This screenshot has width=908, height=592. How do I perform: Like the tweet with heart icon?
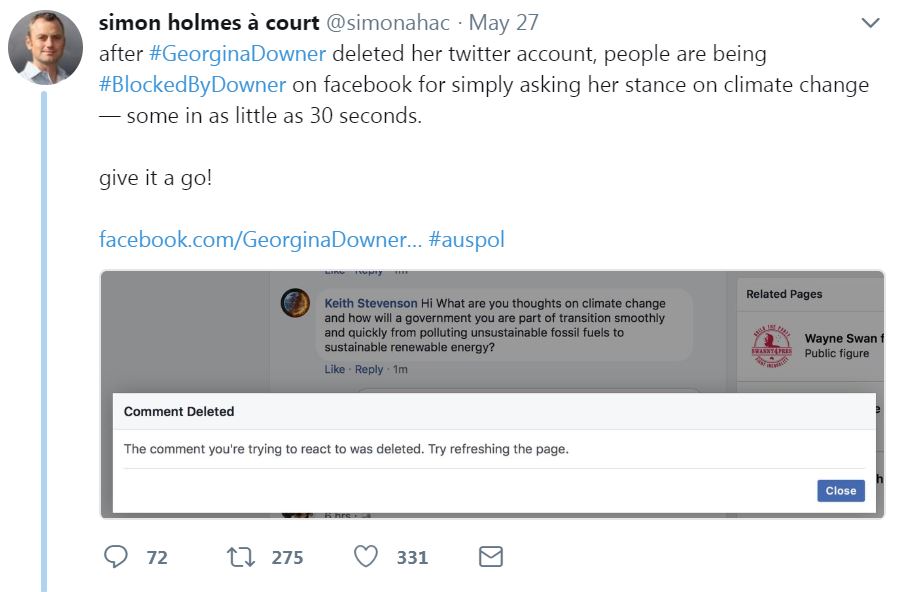point(366,557)
